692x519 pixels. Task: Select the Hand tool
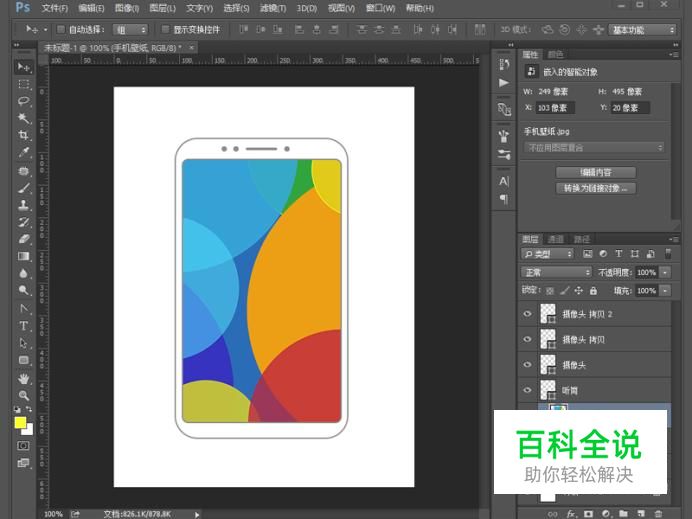pyautogui.click(x=23, y=378)
